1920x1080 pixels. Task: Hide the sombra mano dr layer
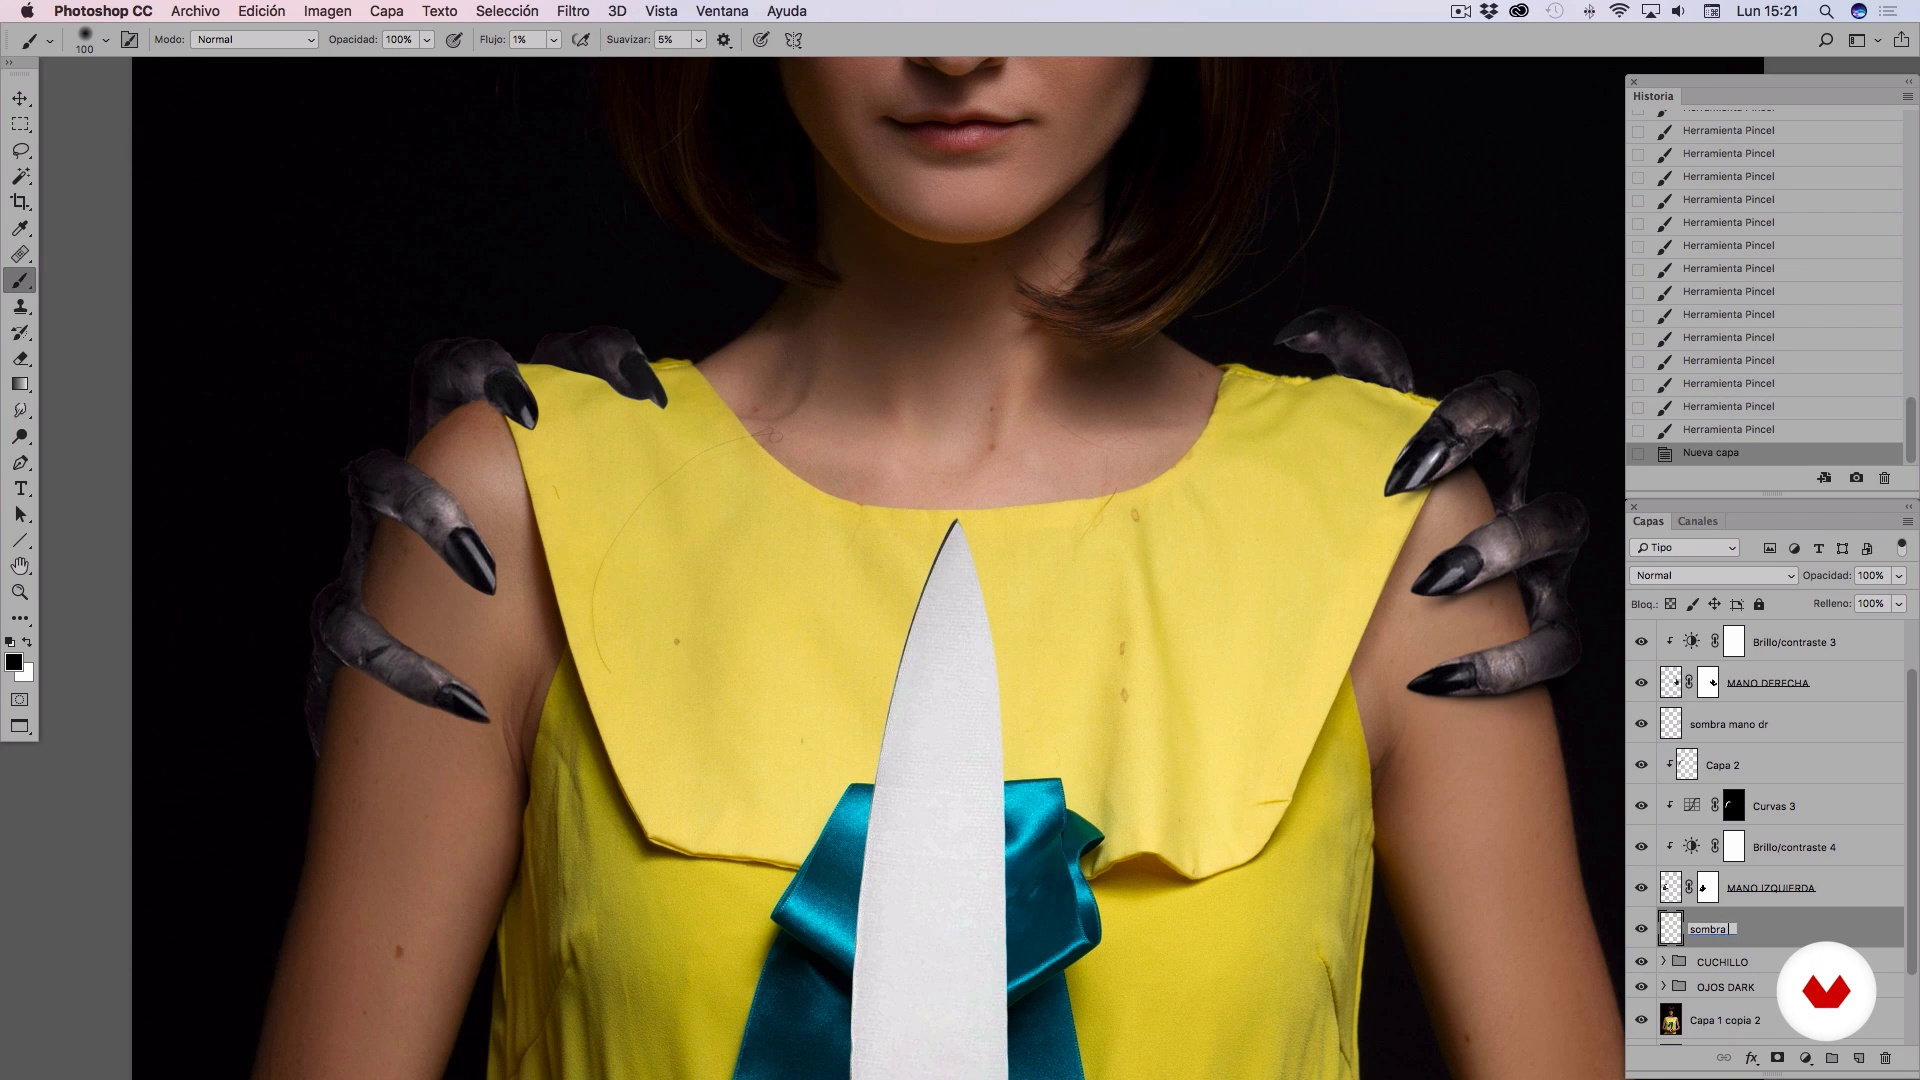point(1641,724)
